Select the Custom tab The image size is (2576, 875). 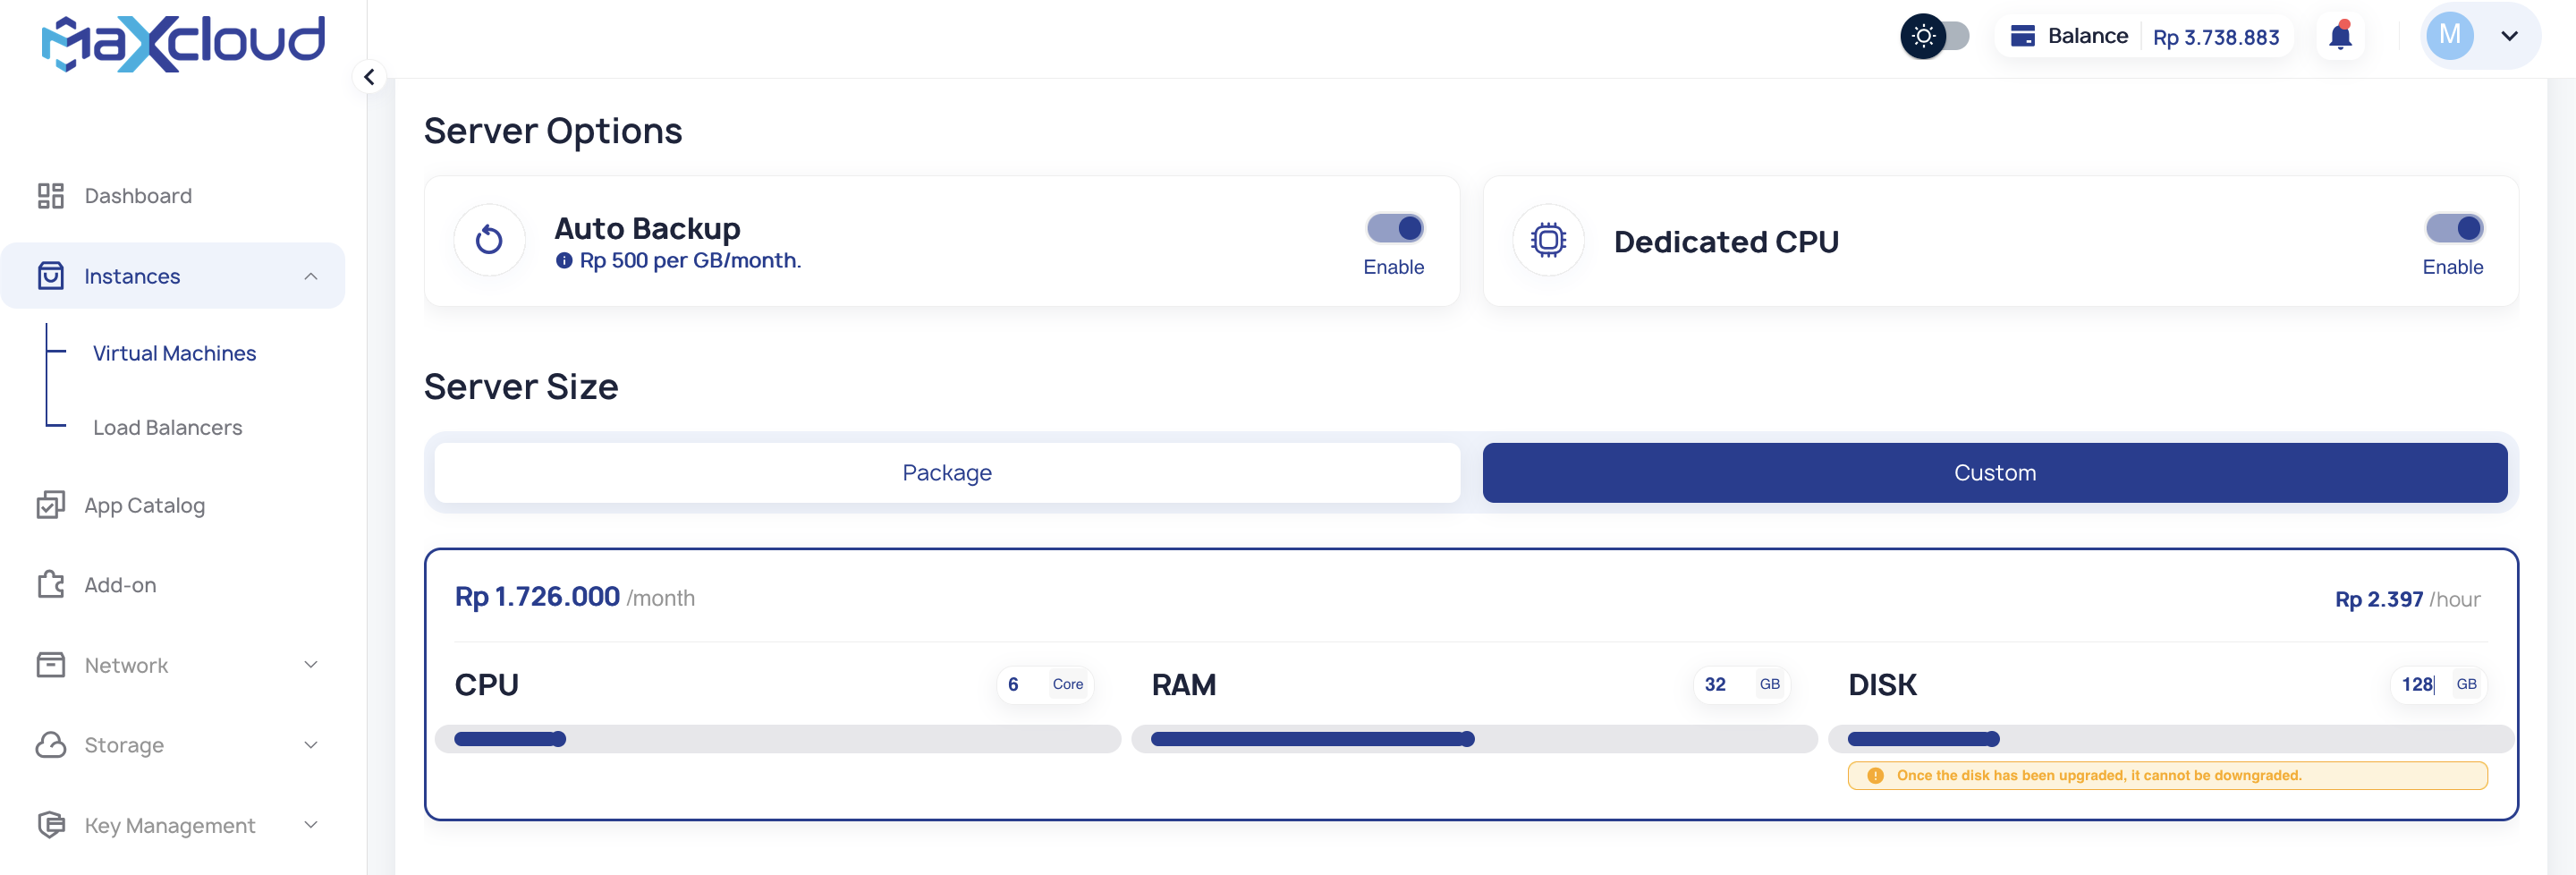1994,473
